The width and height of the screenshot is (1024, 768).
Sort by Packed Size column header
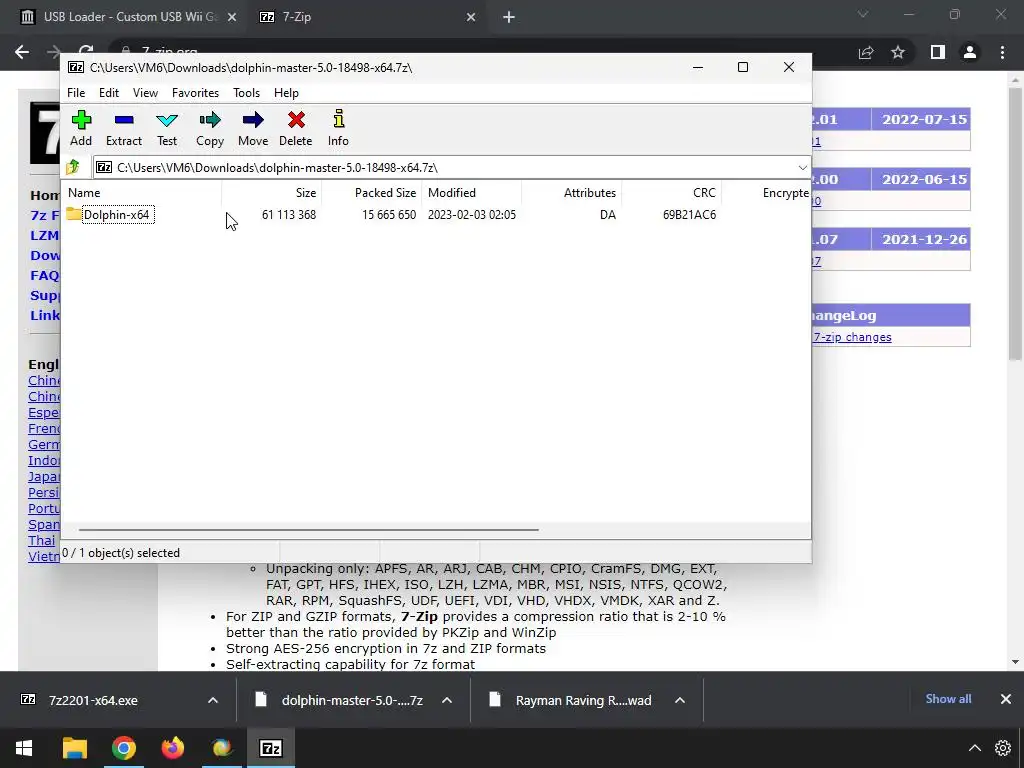(371, 193)
